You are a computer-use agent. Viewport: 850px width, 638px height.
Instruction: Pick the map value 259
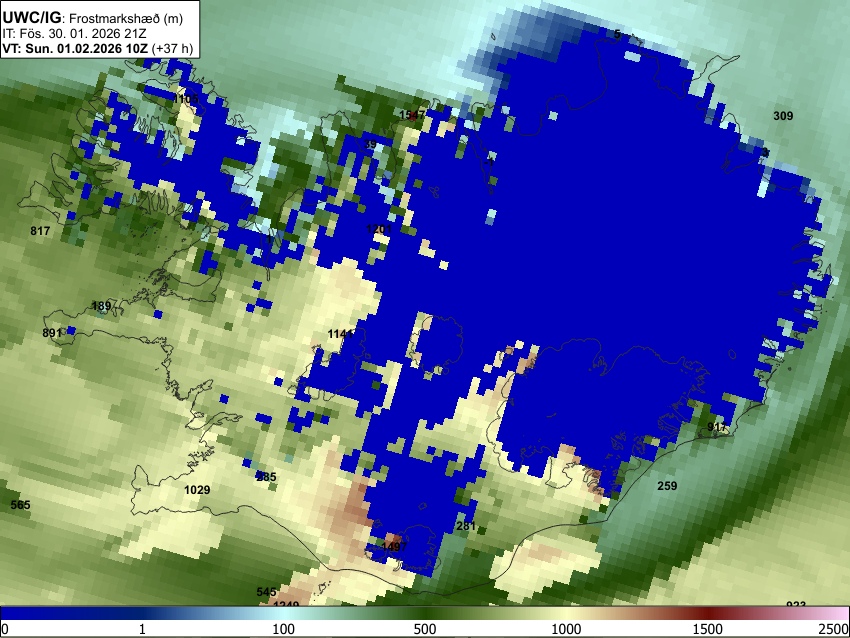(x=667, y=486)
